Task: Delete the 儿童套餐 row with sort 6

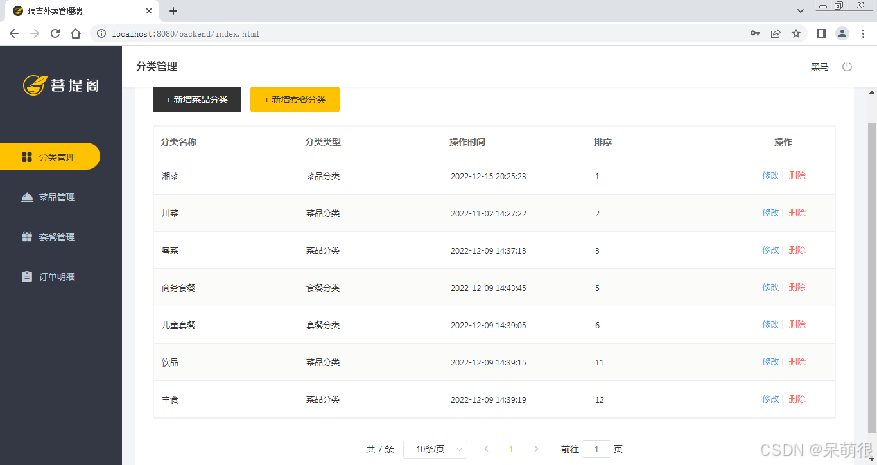Action: tap(797, 324)
